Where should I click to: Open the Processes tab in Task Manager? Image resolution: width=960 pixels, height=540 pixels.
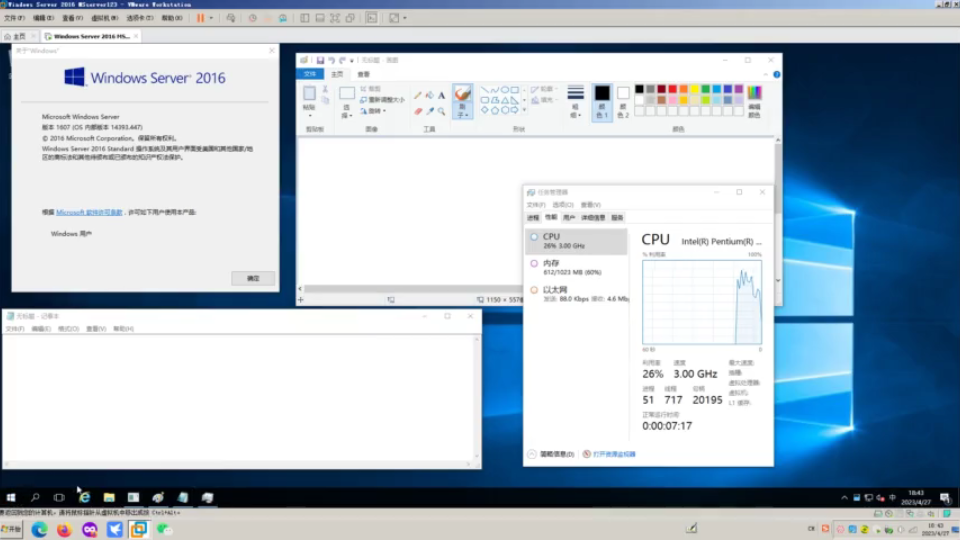coord(533,217)
